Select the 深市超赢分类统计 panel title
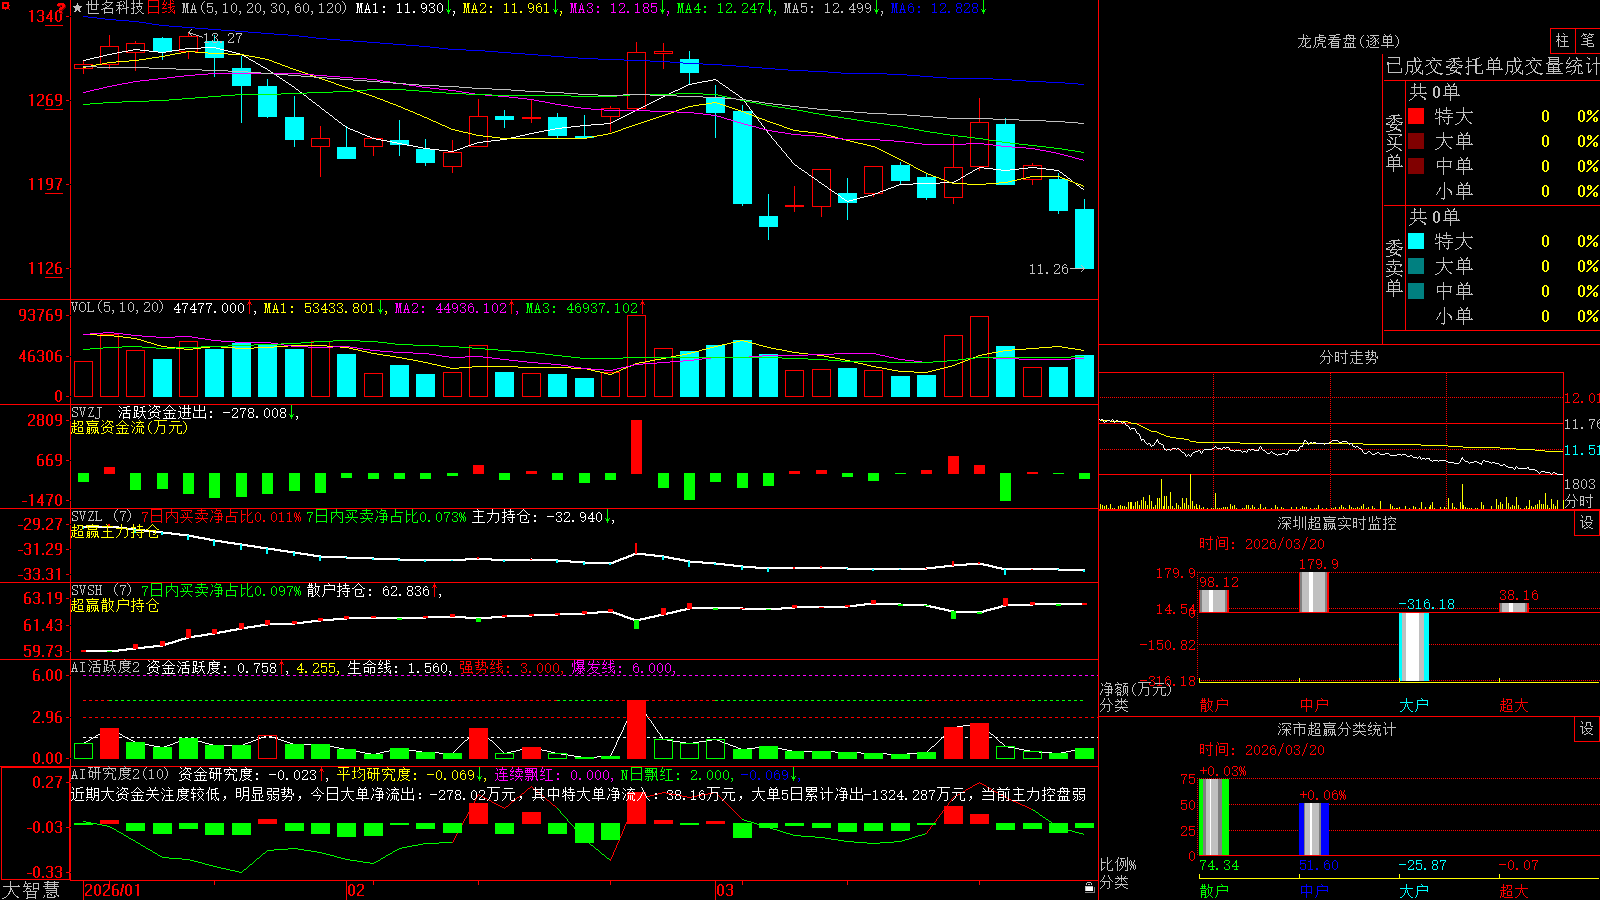The width and height of the screenshot is (1600, 900). click(1336, 729)
